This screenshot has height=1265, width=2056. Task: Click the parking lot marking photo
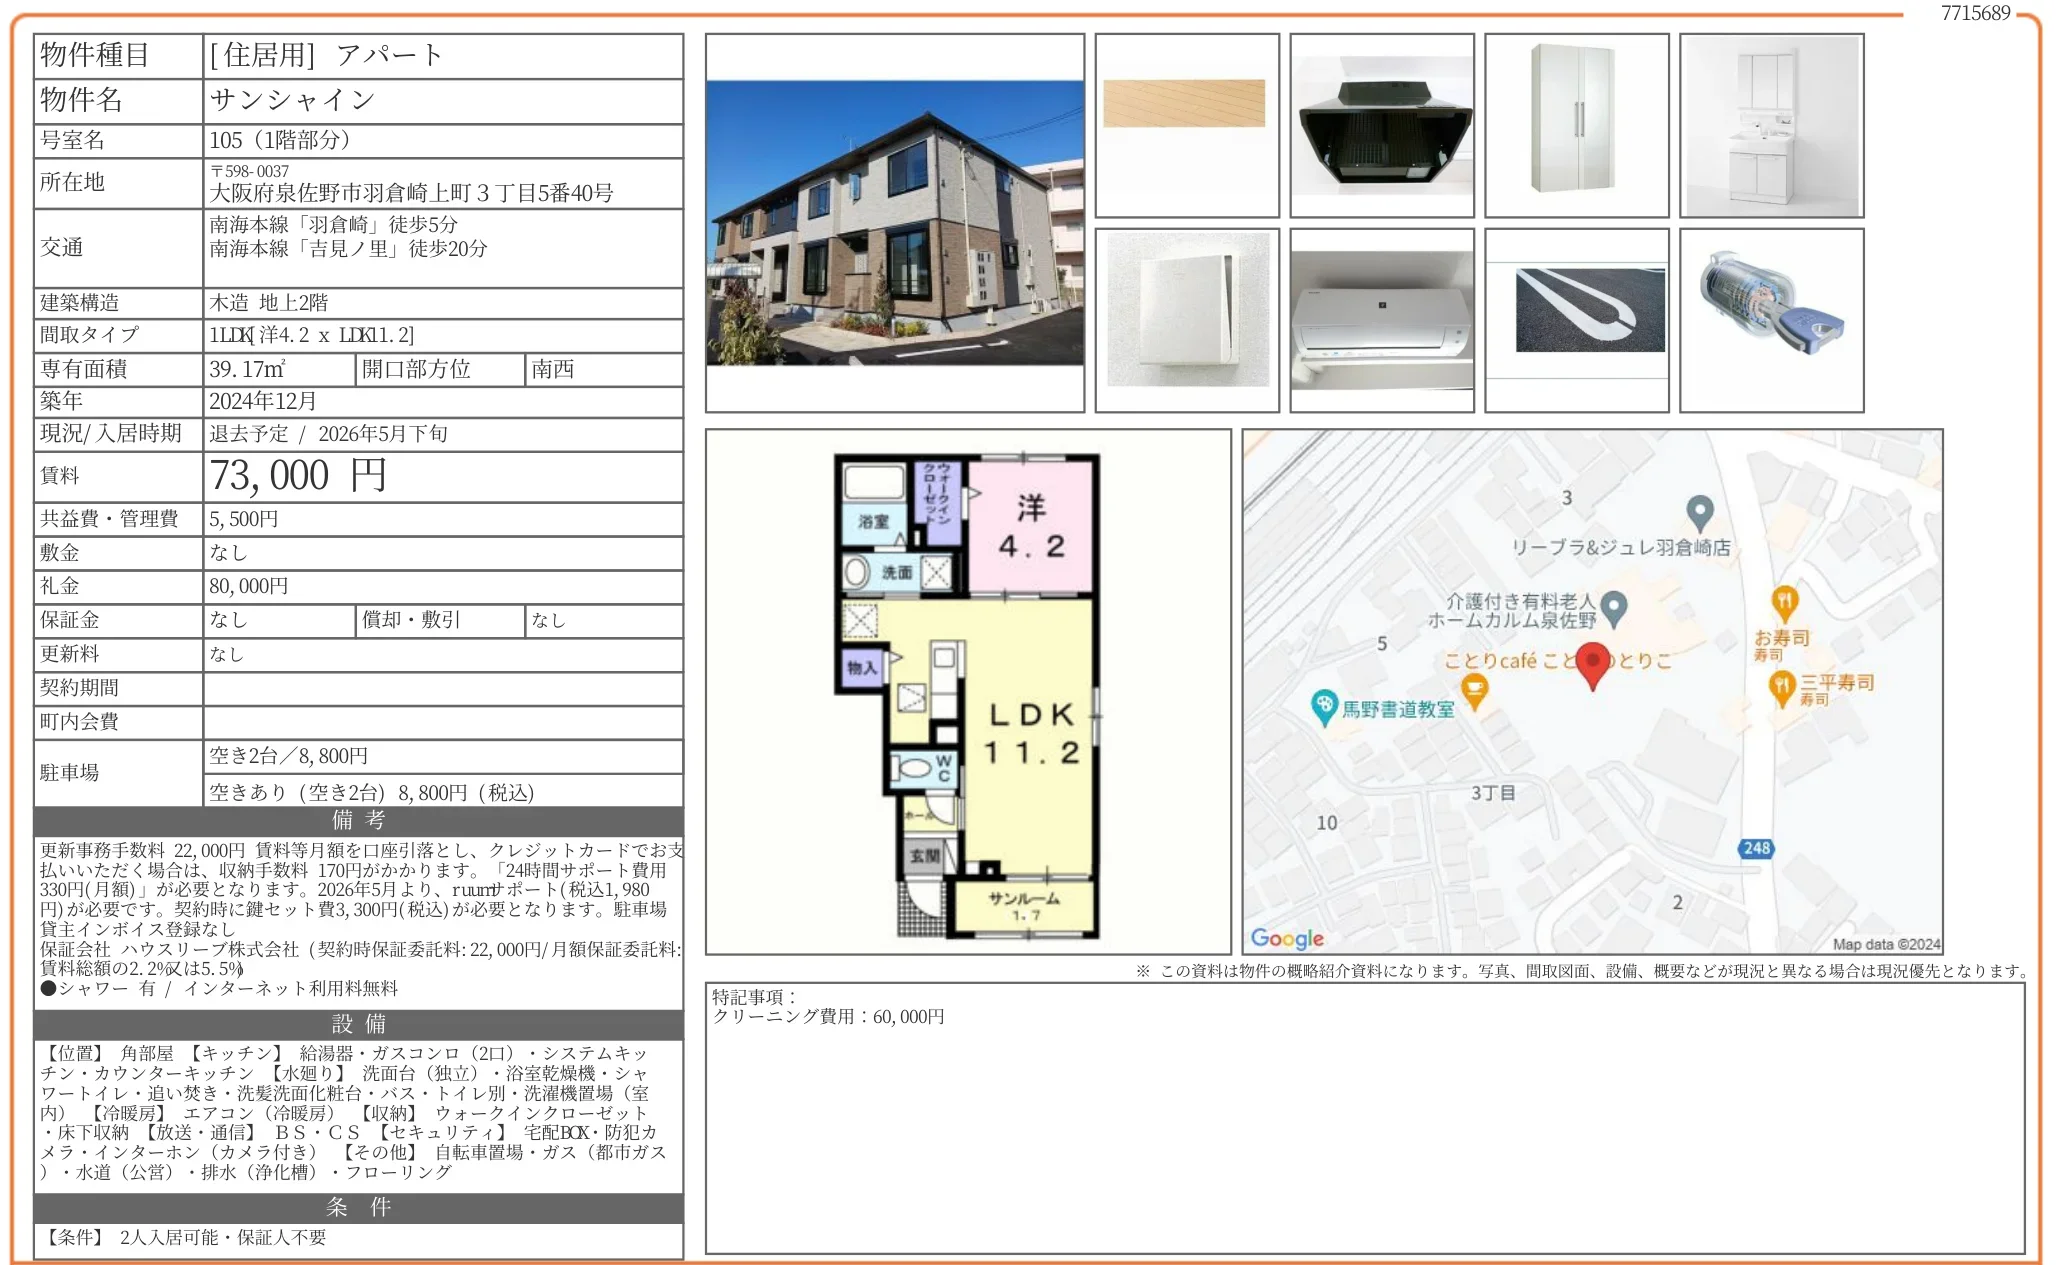click(x=1576, y=320)
